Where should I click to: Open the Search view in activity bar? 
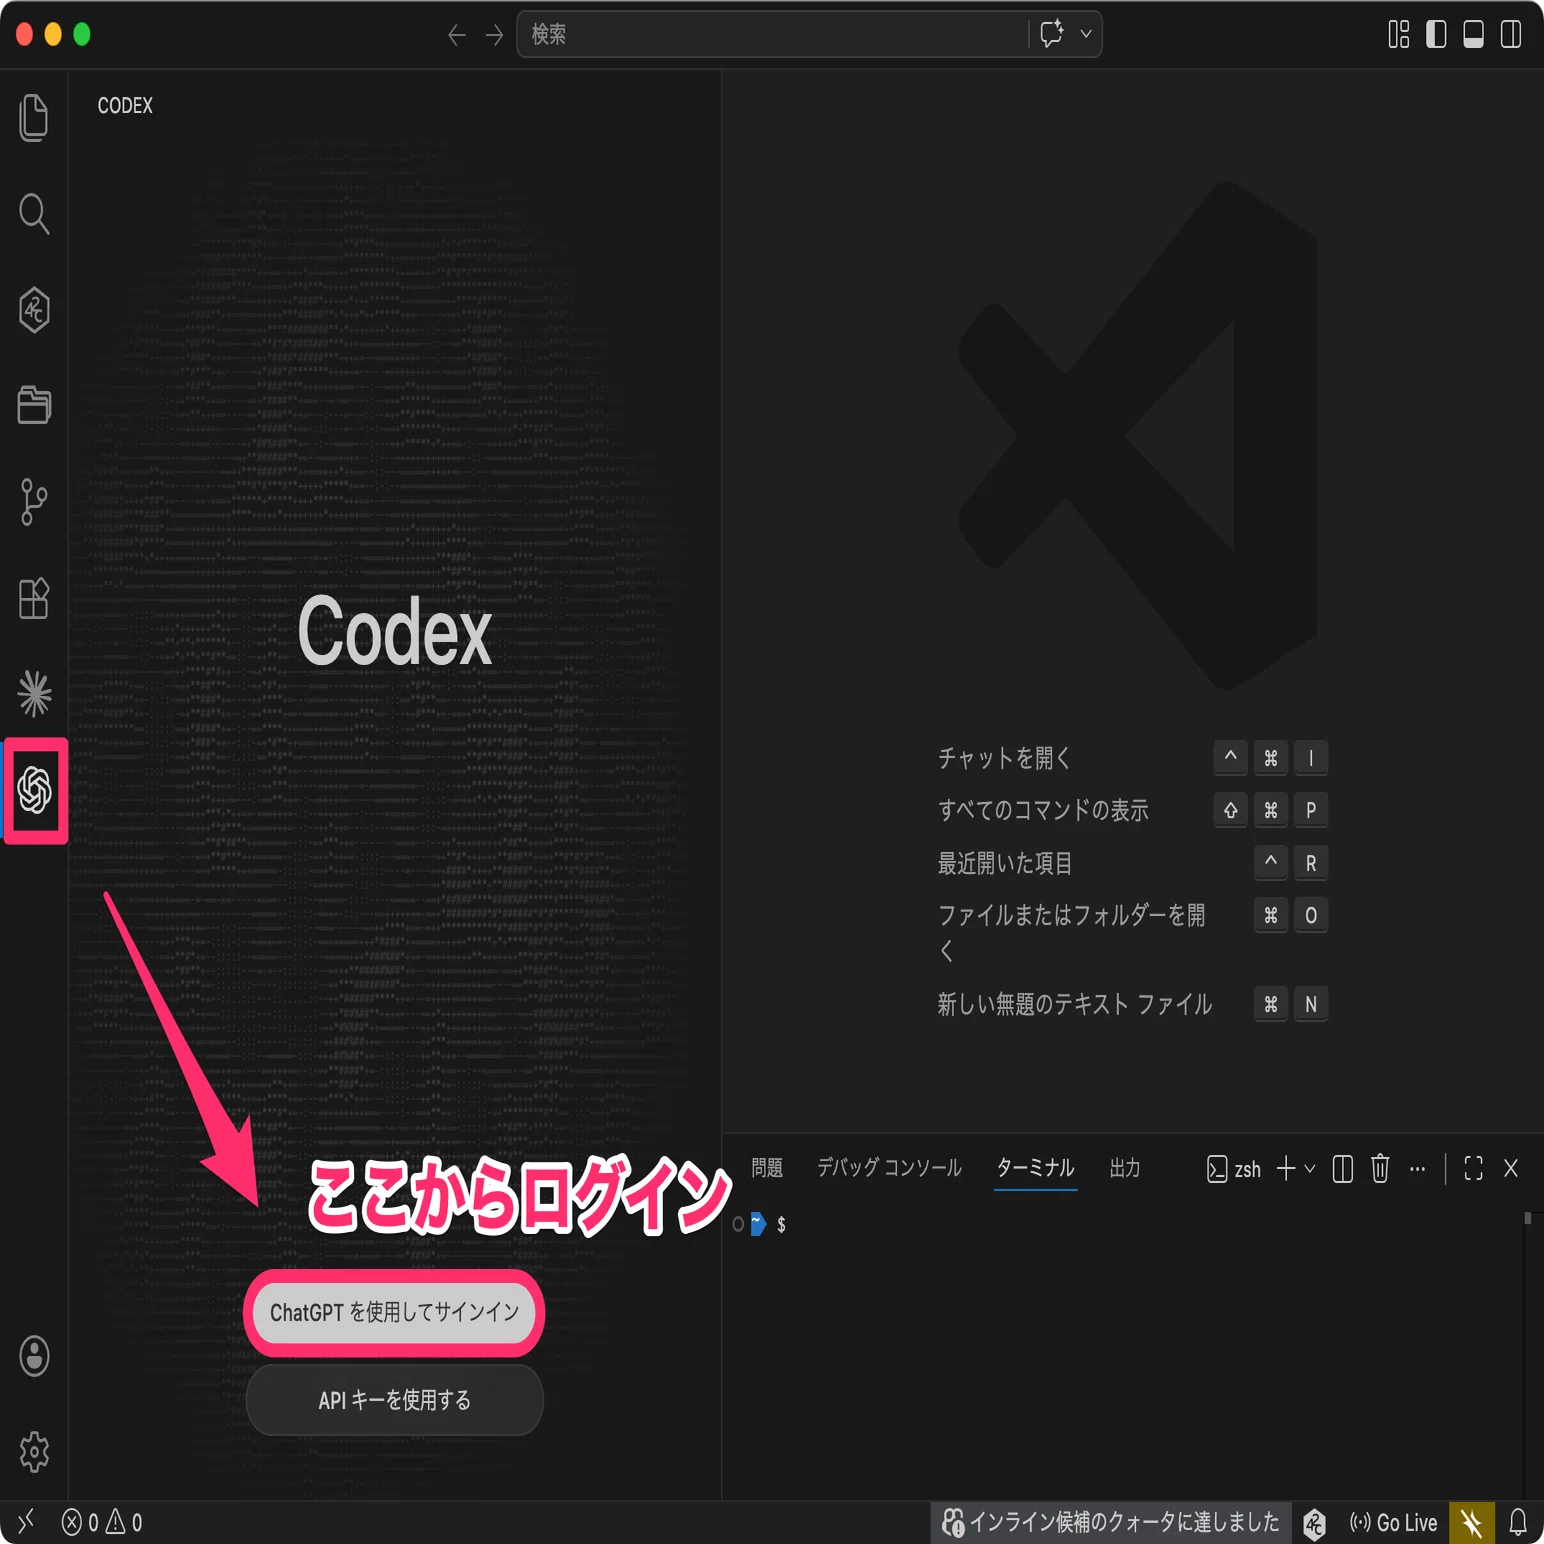pos(34,213)
